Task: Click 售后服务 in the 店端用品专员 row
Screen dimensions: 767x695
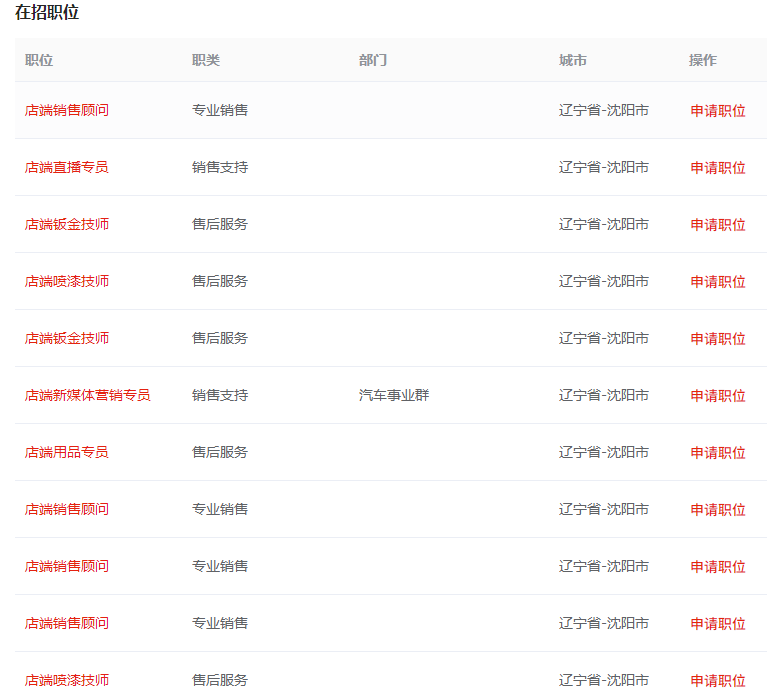Action: (x=220, y=452)
